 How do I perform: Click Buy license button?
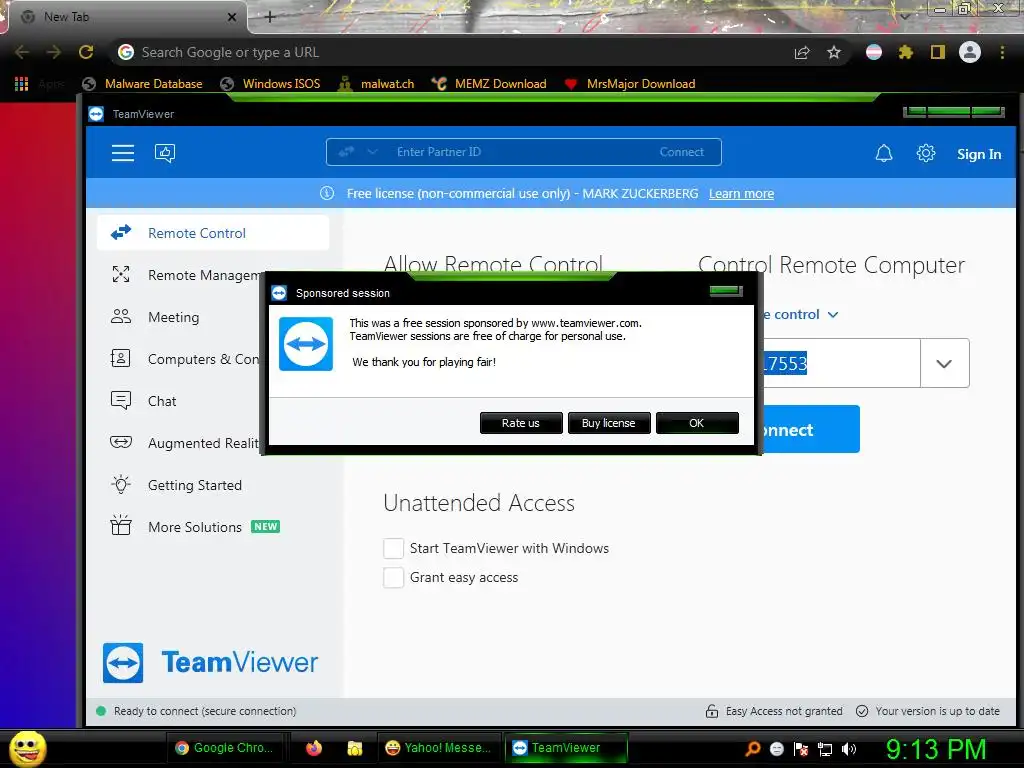click(609, 423)
